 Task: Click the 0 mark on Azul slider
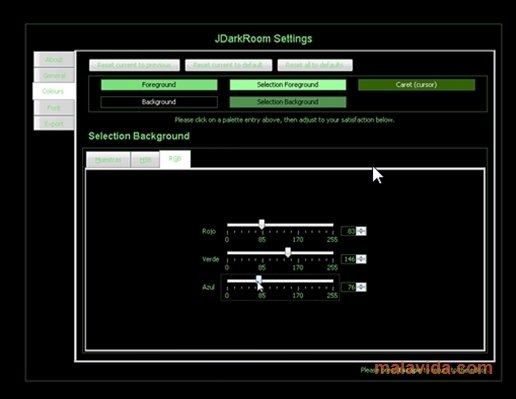tap(227, 295)
